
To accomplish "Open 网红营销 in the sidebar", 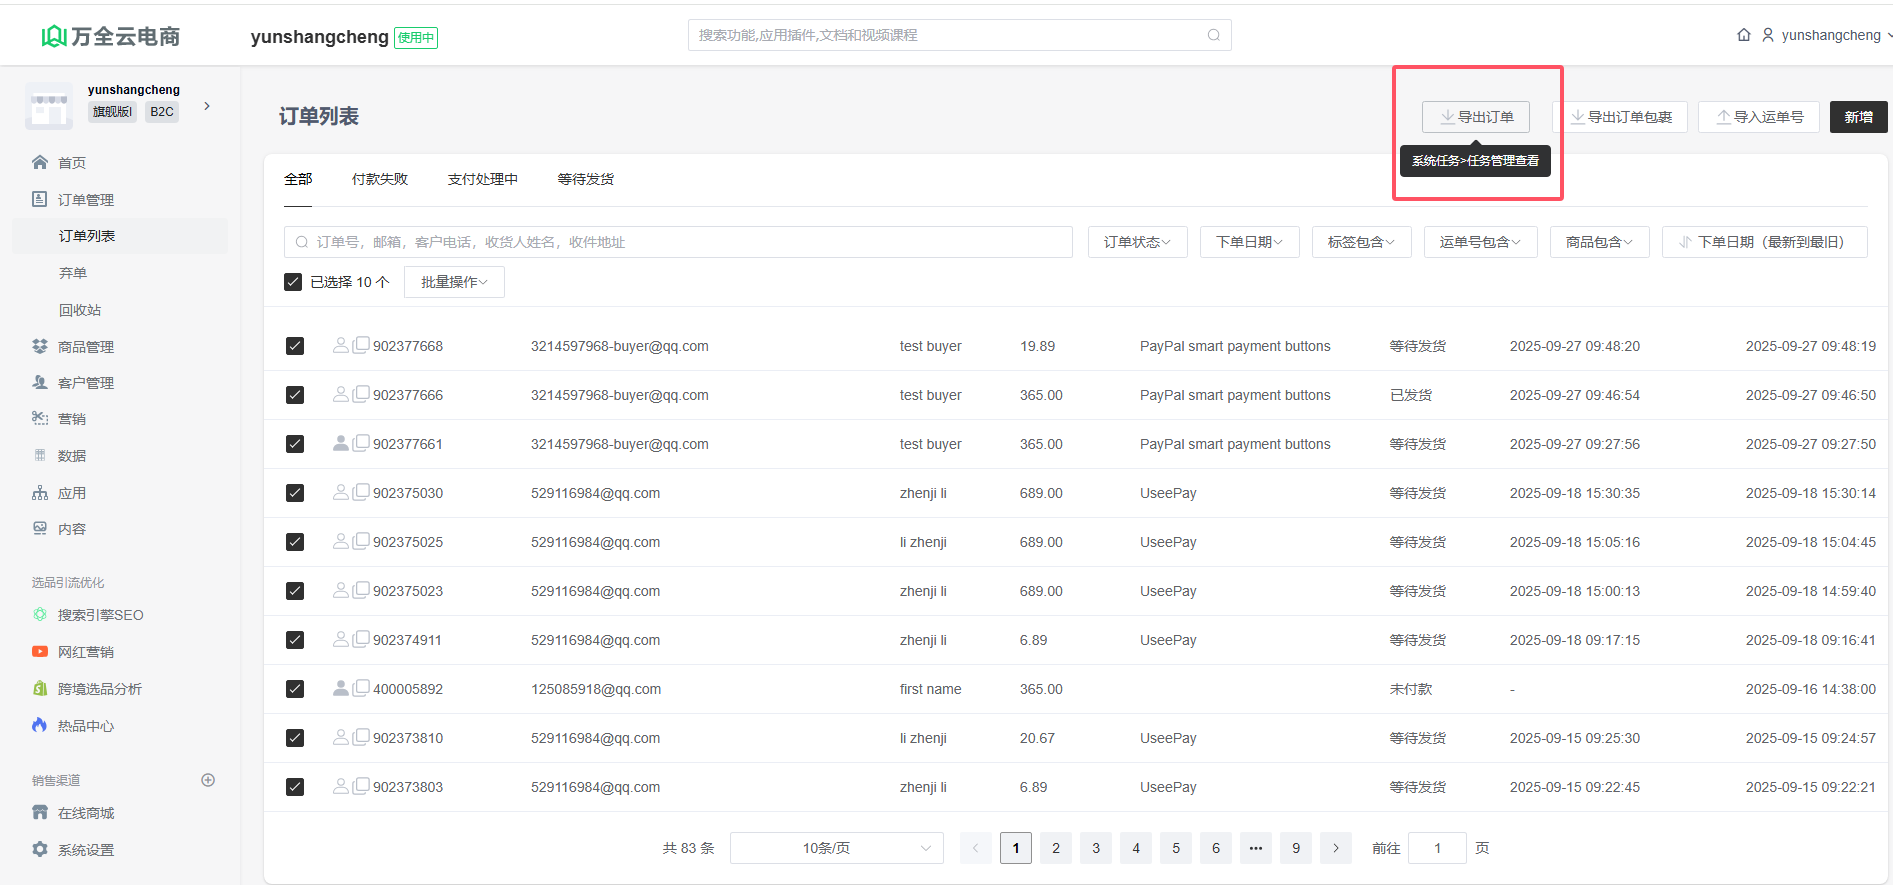I will (x=85, y=652).
